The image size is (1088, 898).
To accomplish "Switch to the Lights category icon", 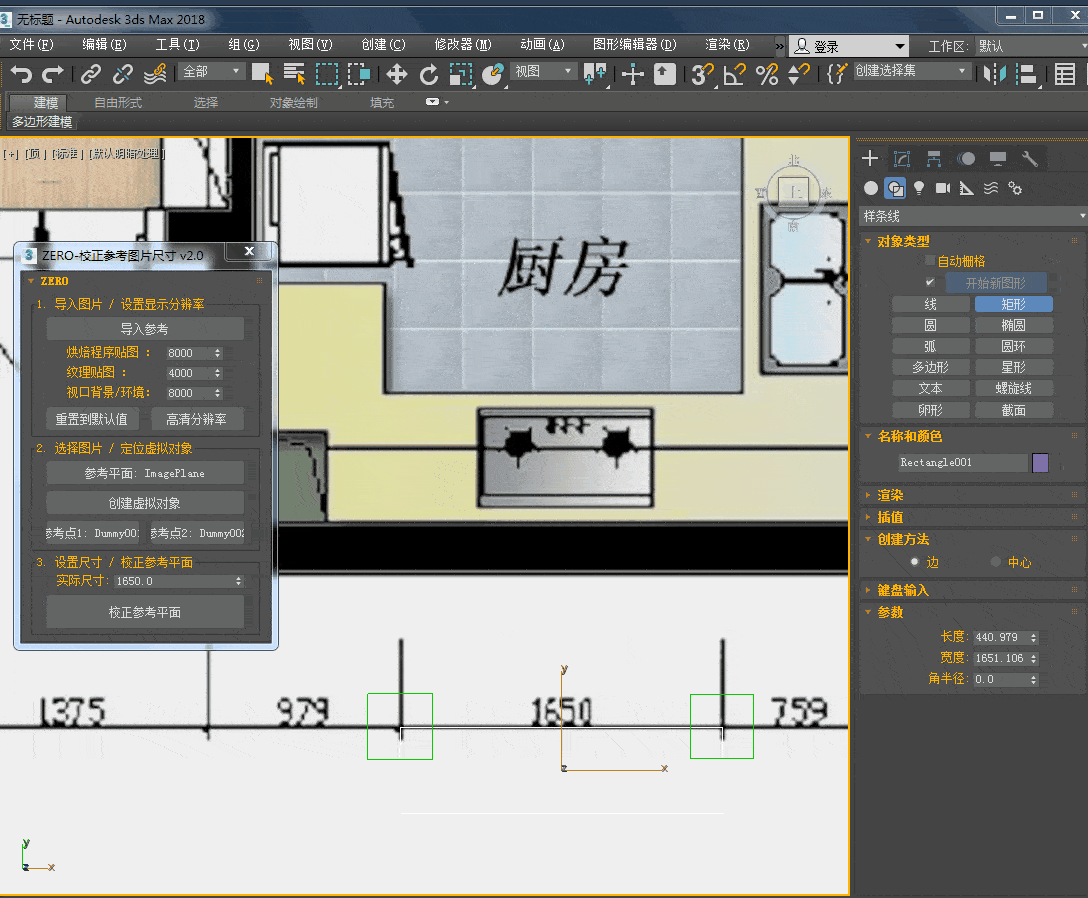I will coord(919,188).
